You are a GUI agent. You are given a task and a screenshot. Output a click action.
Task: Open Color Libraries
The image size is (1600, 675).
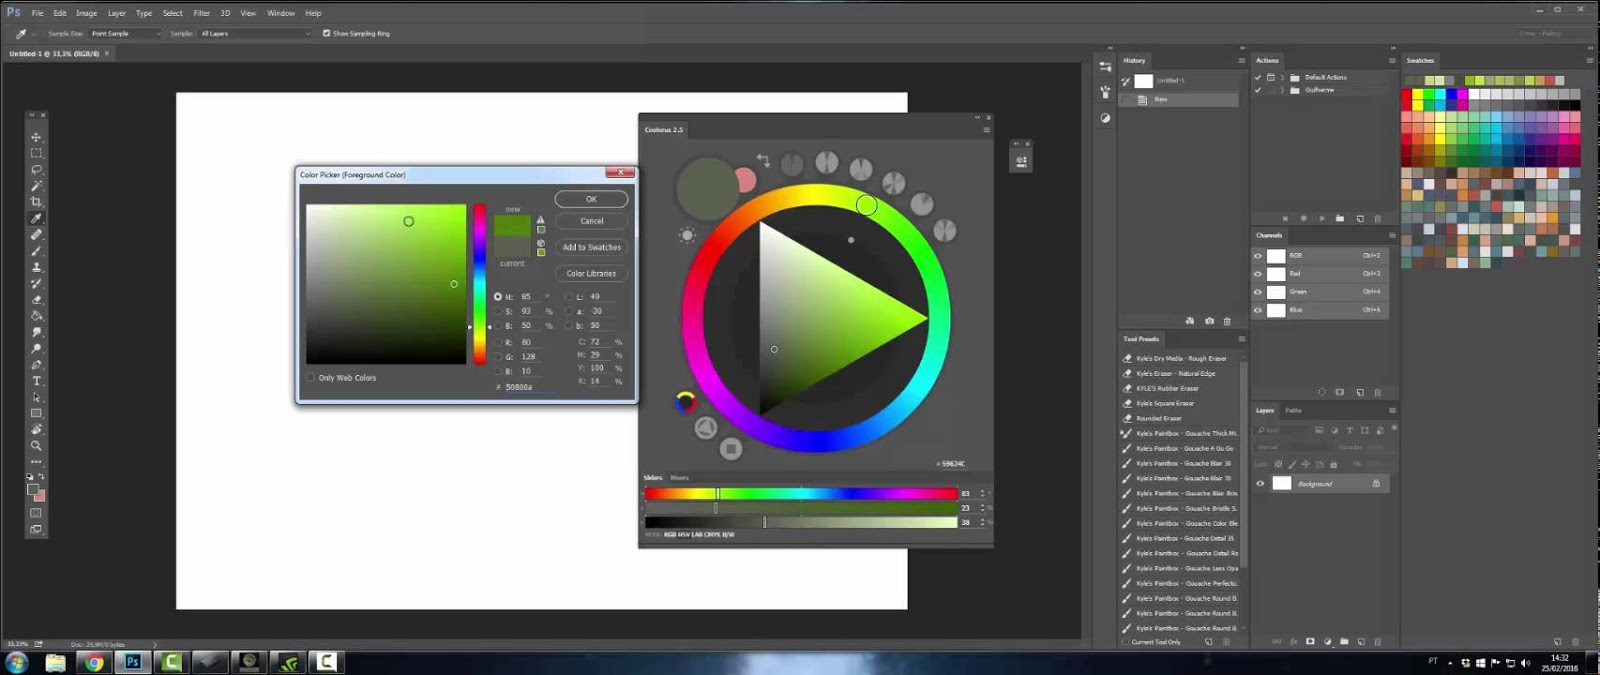591,273
